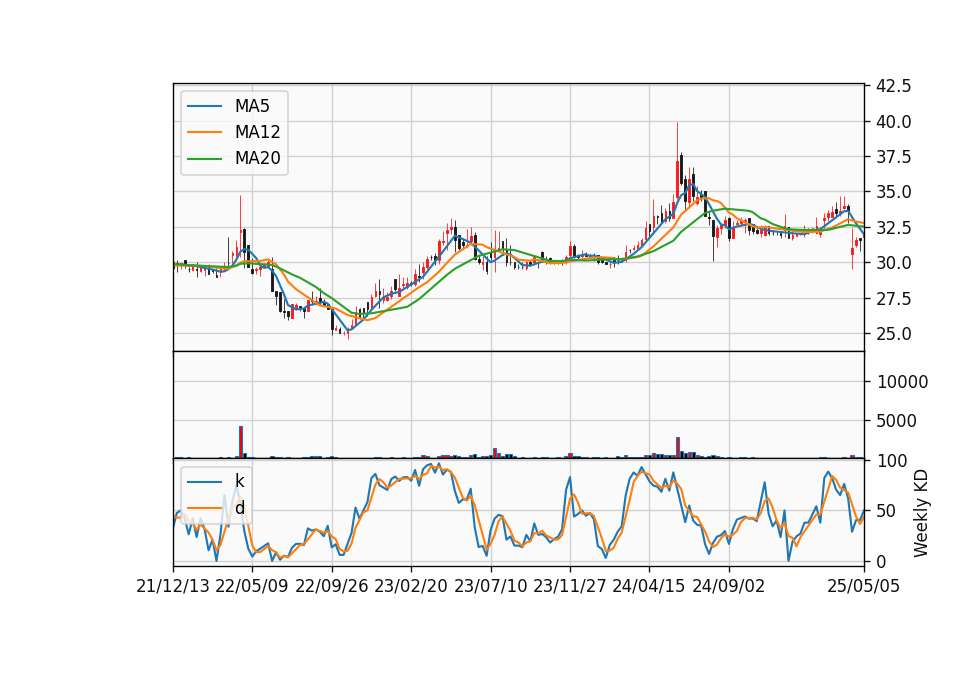Click the 24/04/15 date label
Image resolution: width=960 pixels, height=690 pixels.
click(649, 587)
